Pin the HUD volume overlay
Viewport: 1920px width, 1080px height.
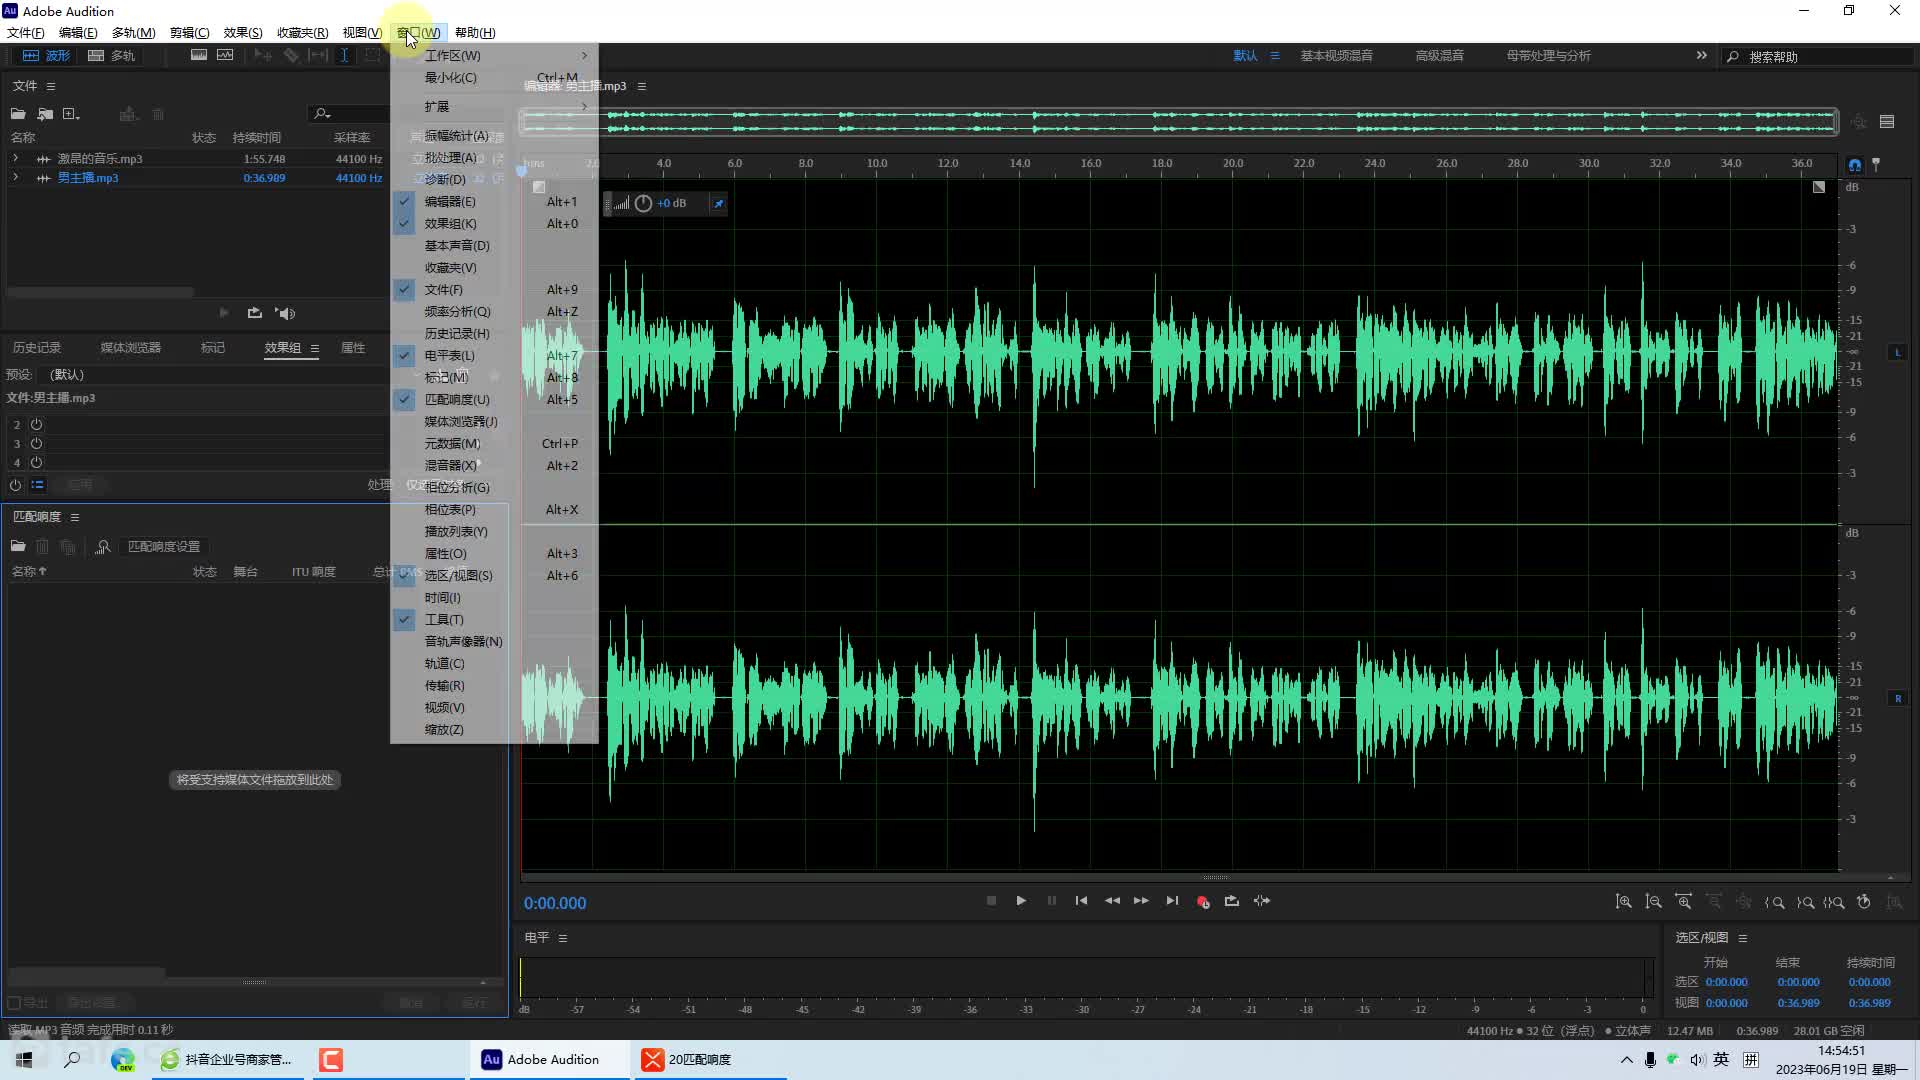718,204
